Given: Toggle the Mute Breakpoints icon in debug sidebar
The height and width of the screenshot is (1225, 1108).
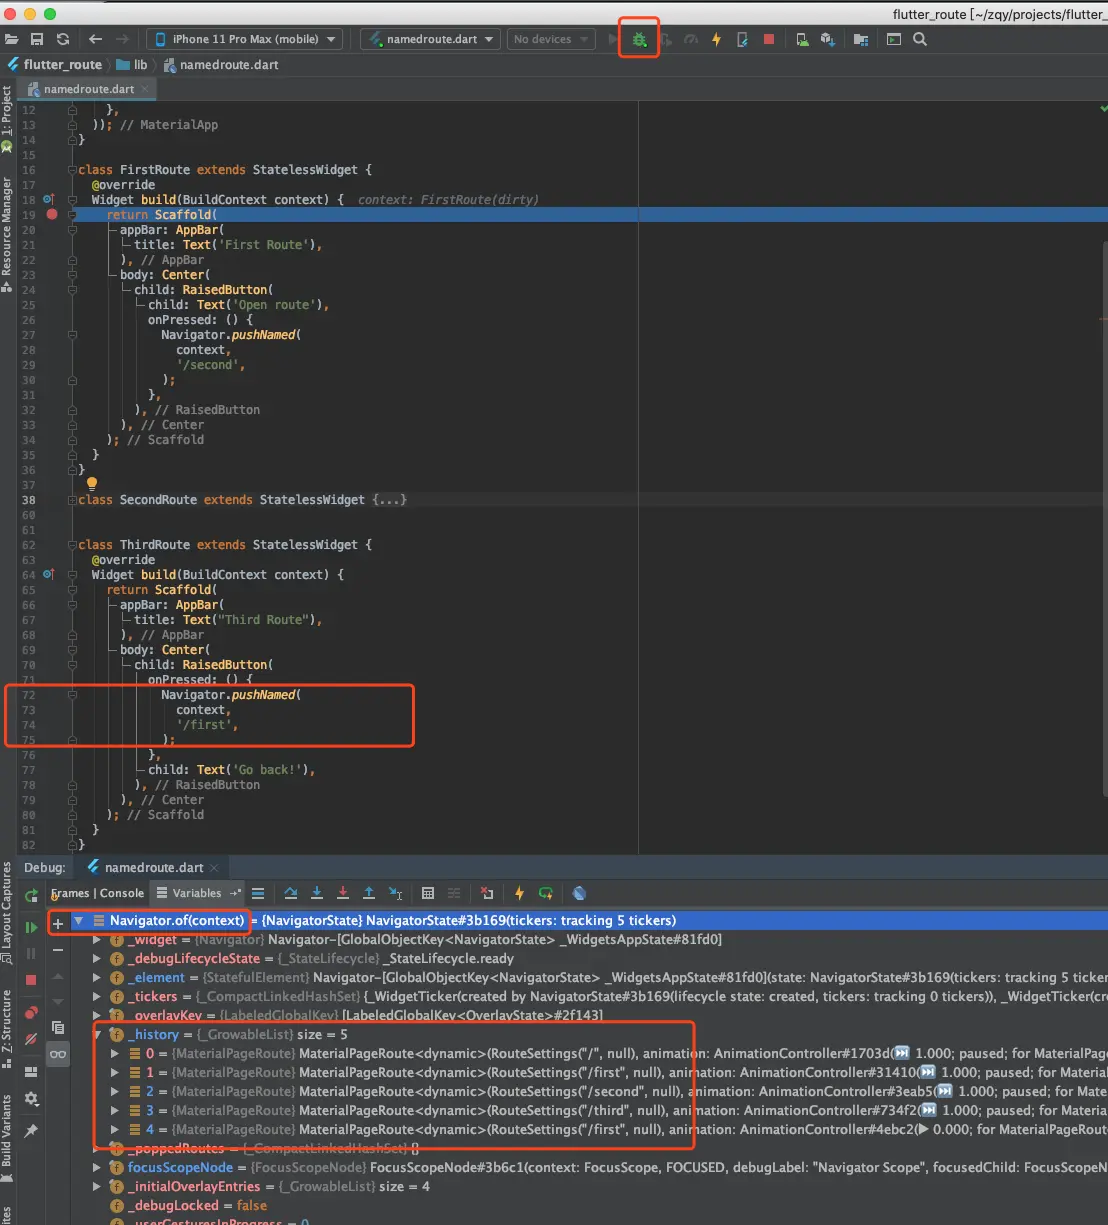Looking at the screenshot, I should coord(31,1039).
